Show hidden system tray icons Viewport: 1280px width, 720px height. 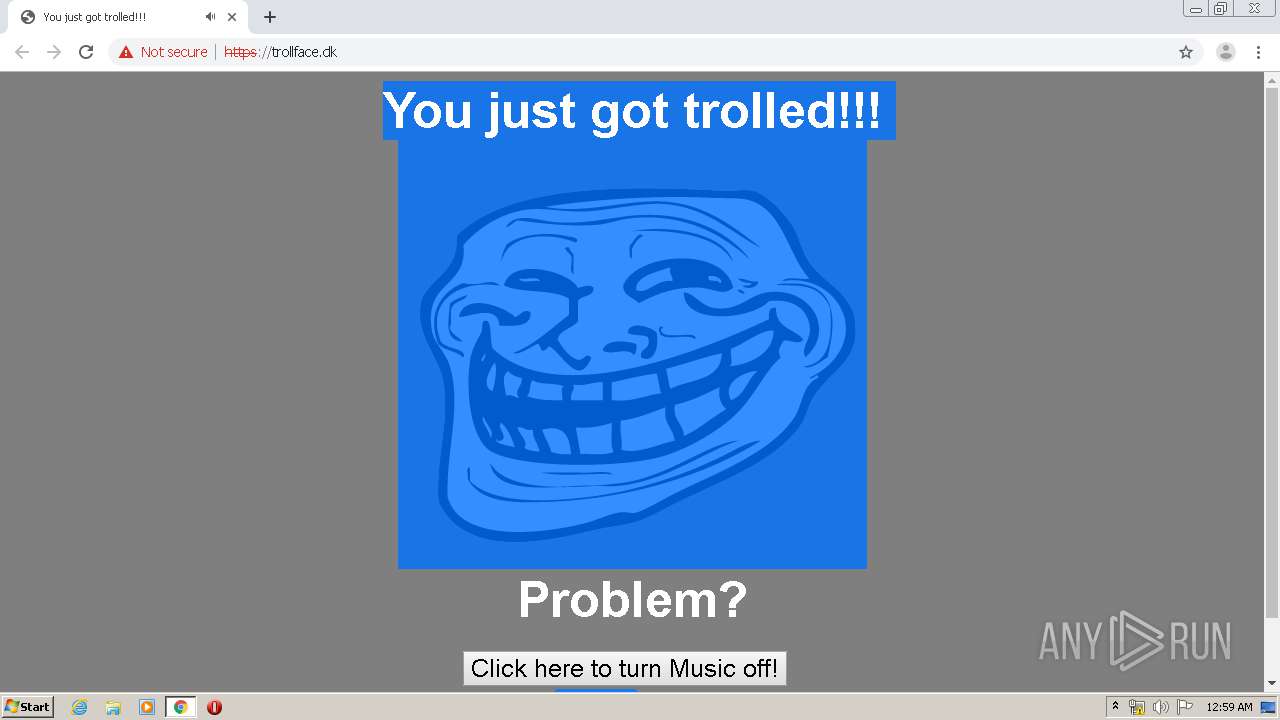point(1115,706)
